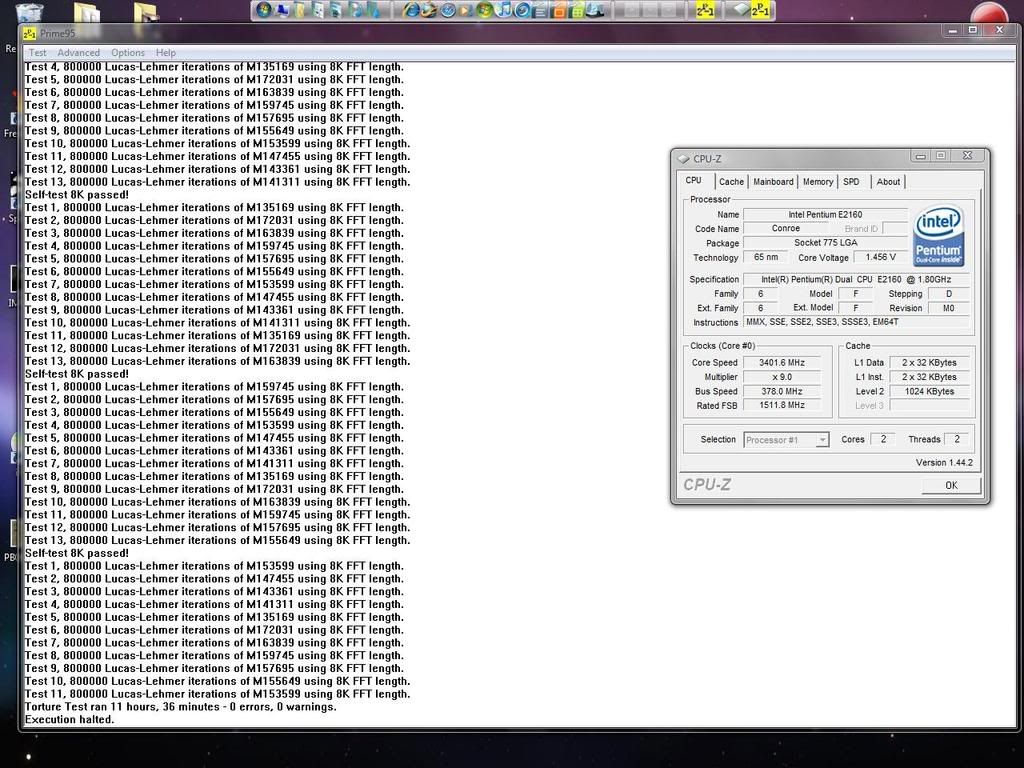Click the '1511.8 MHz' rated FSB value
The image size is (1024, 768).
(782, 406)
